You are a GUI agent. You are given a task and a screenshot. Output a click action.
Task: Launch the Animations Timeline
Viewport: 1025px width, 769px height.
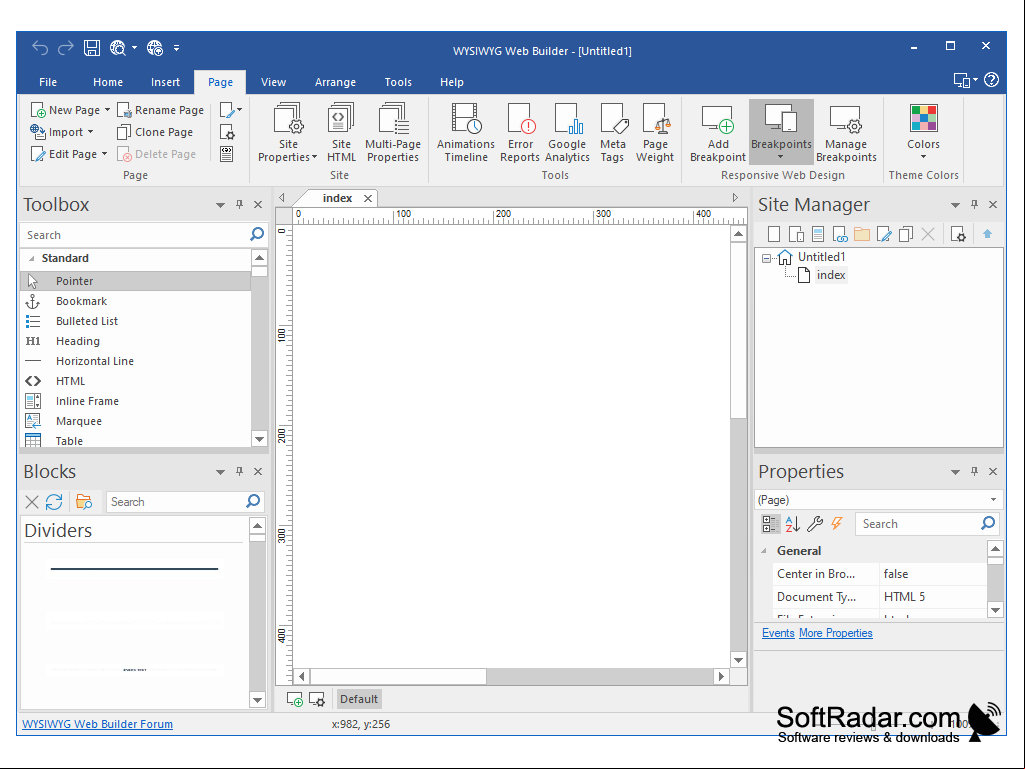click(x=465, y=132)
